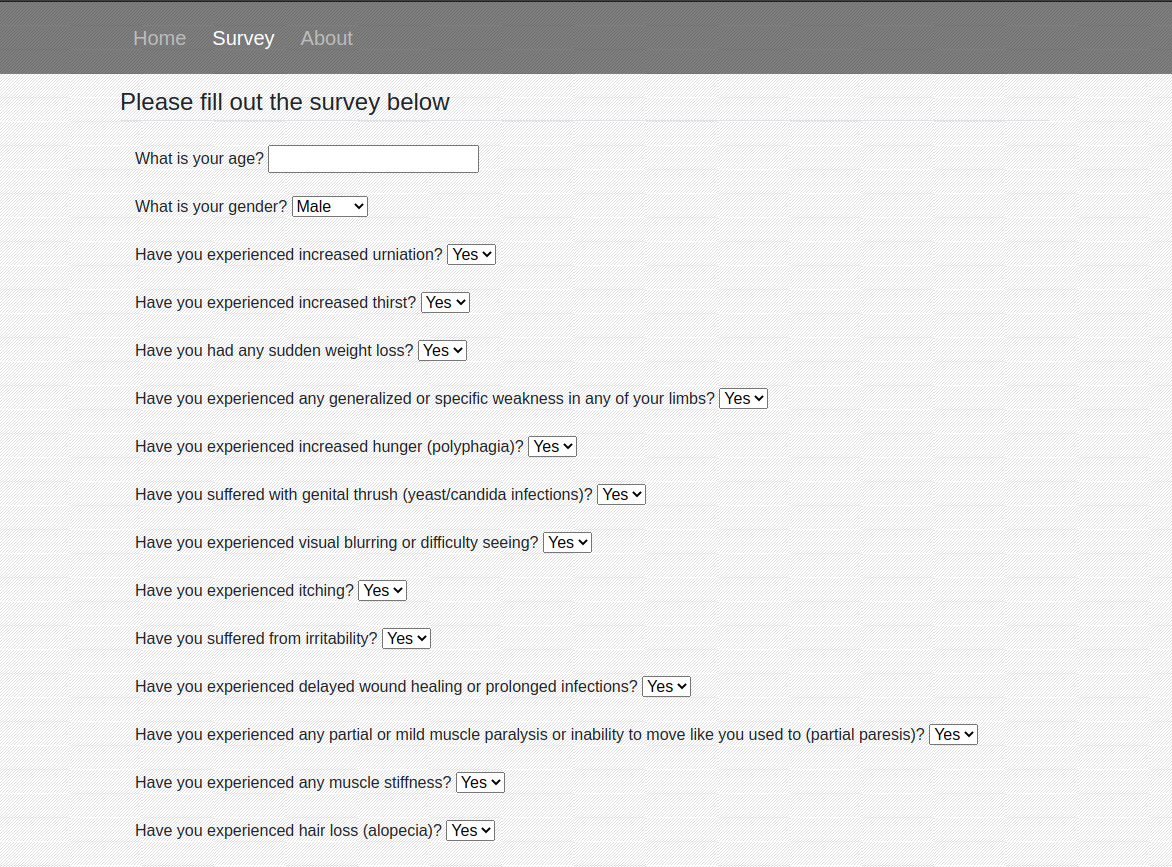Expand the hair loss alopecia dropdown

471,830
